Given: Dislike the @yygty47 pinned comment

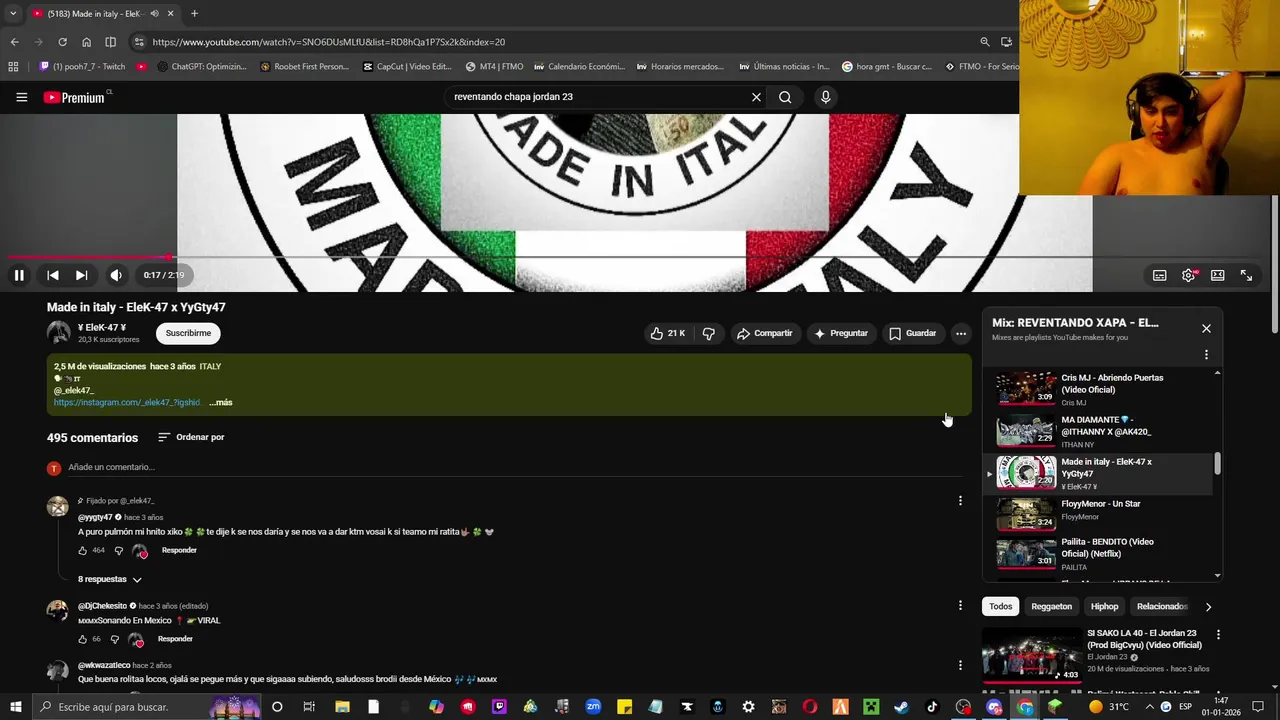Looking at the screenshot, I should 118,550.
